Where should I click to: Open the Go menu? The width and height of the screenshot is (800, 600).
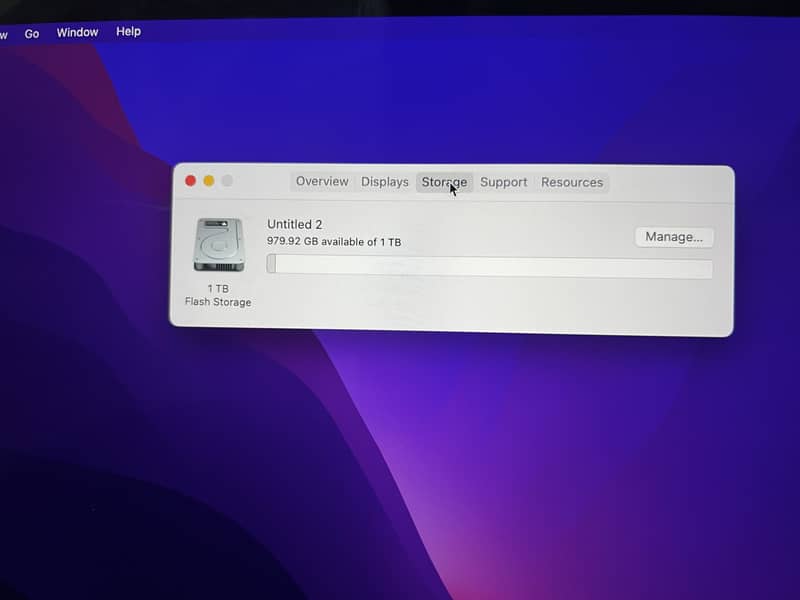click(x=32, y=33)
